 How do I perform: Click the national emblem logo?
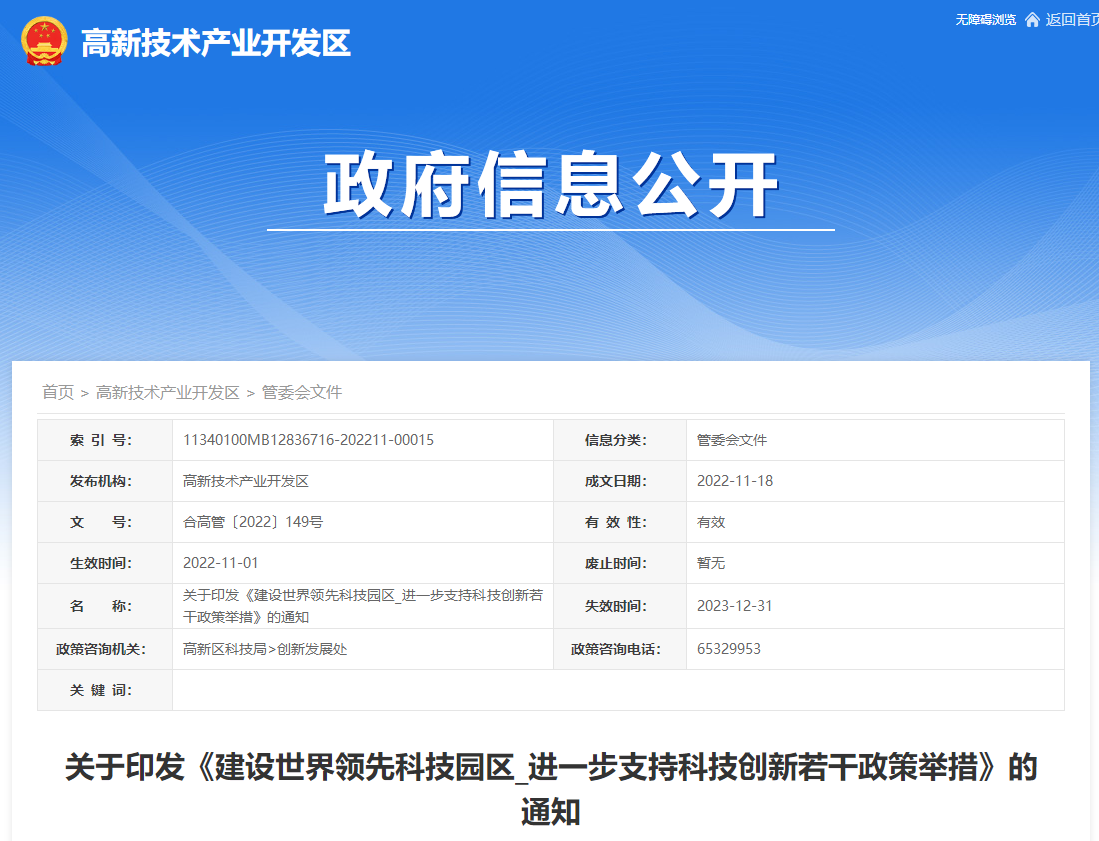[x=44, y=42]
